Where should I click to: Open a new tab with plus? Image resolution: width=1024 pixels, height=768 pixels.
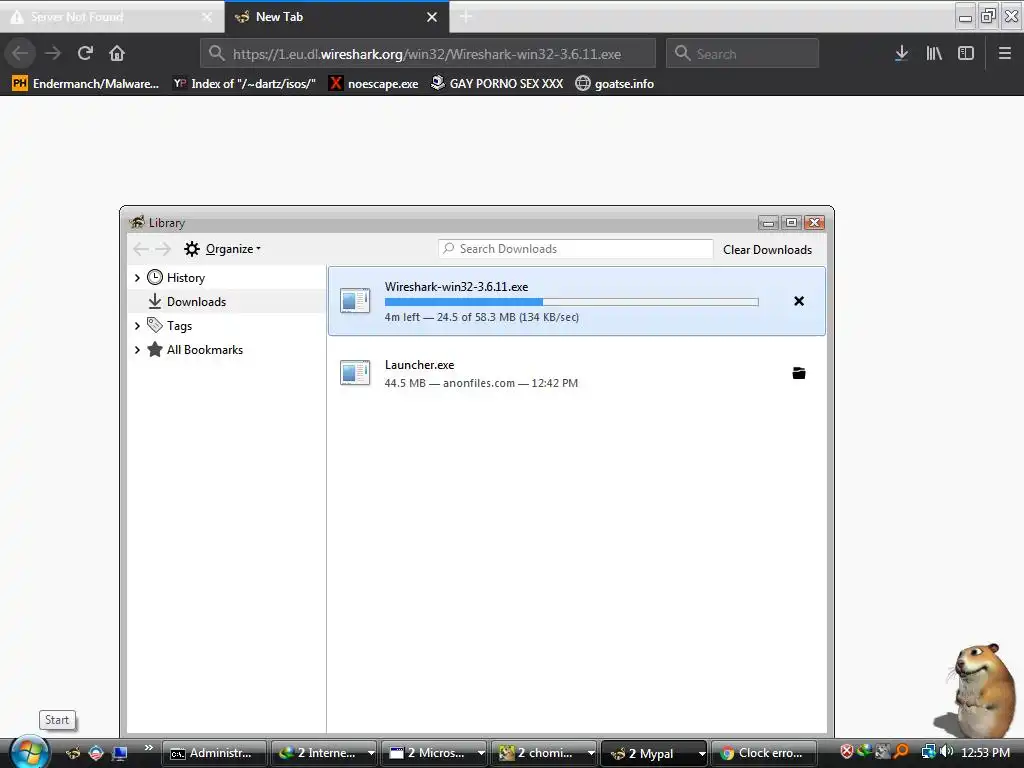coord(466,16)
